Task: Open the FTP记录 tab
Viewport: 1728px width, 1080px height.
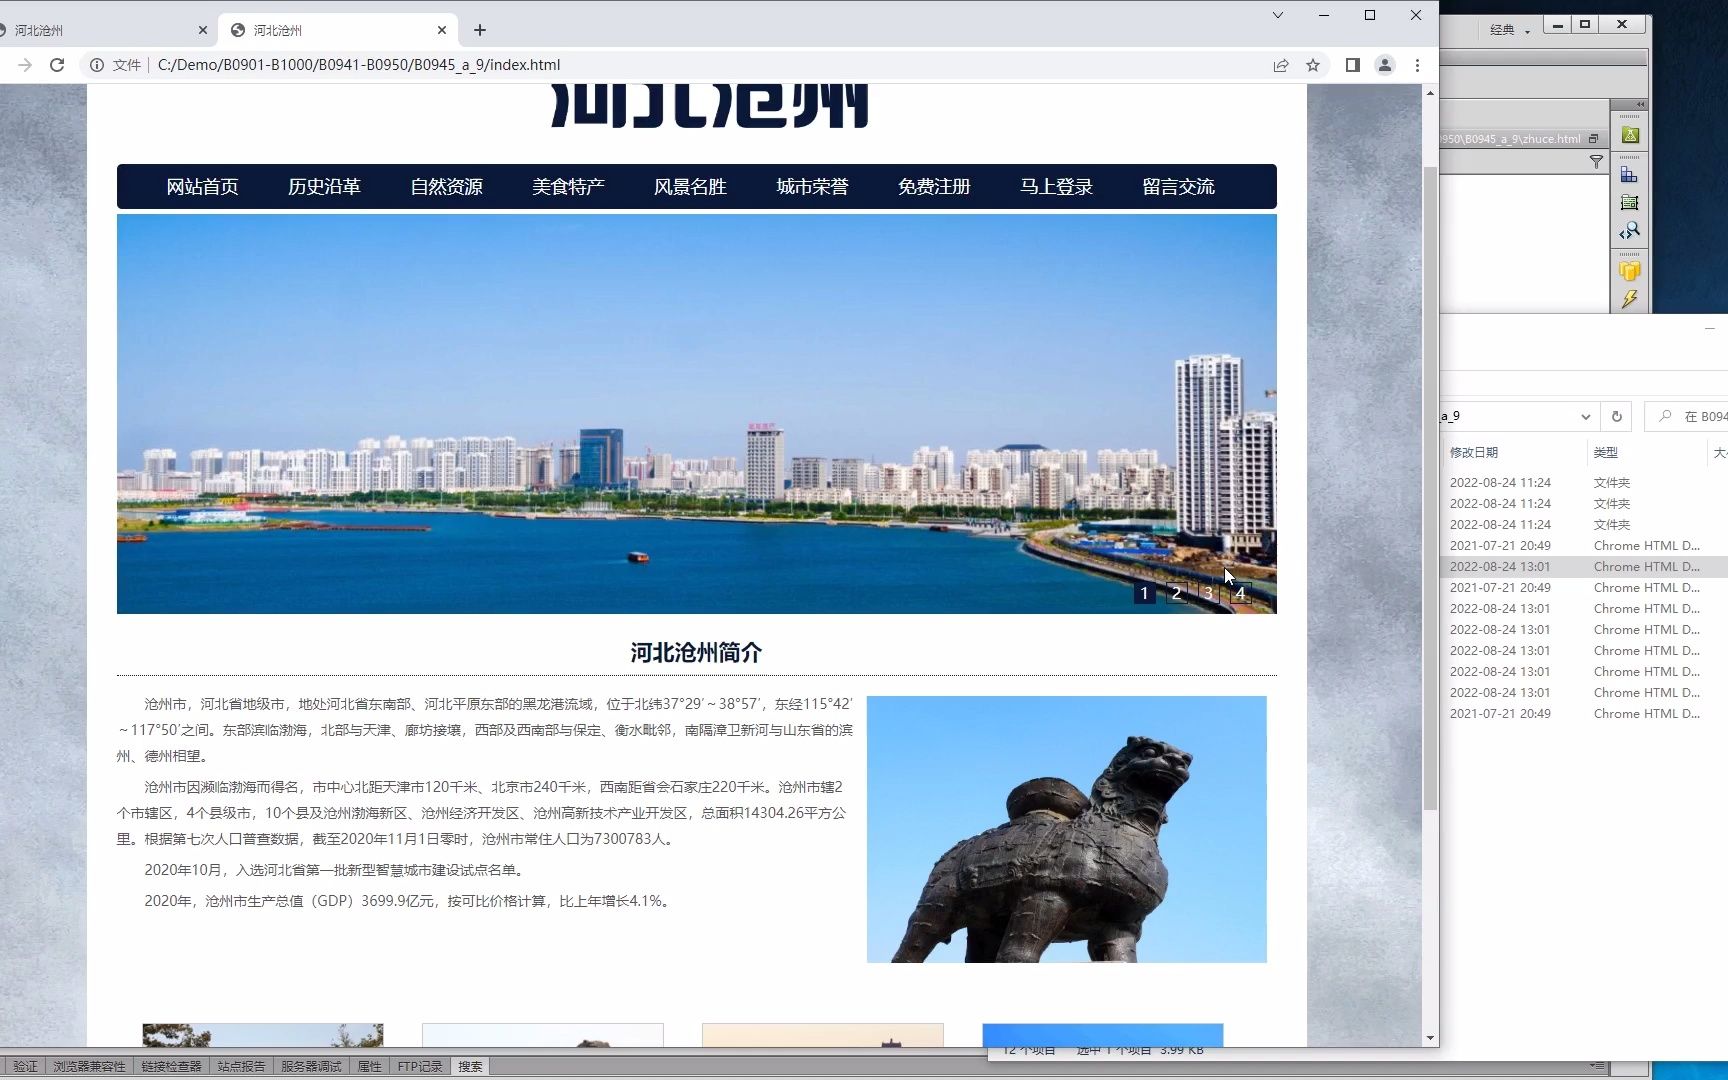Action: coord(419,1066)
